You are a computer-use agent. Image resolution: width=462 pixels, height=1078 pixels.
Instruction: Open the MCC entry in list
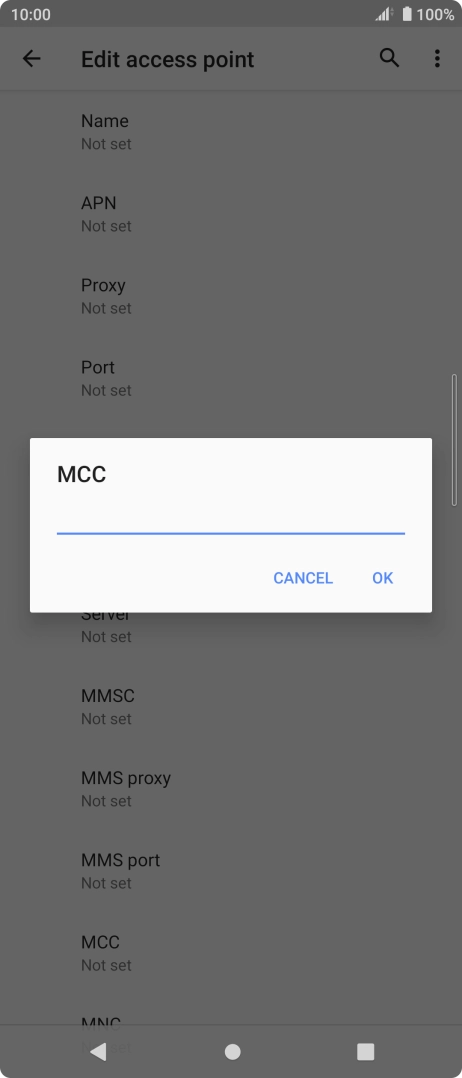pyautogui.click(x=231, y=953)
